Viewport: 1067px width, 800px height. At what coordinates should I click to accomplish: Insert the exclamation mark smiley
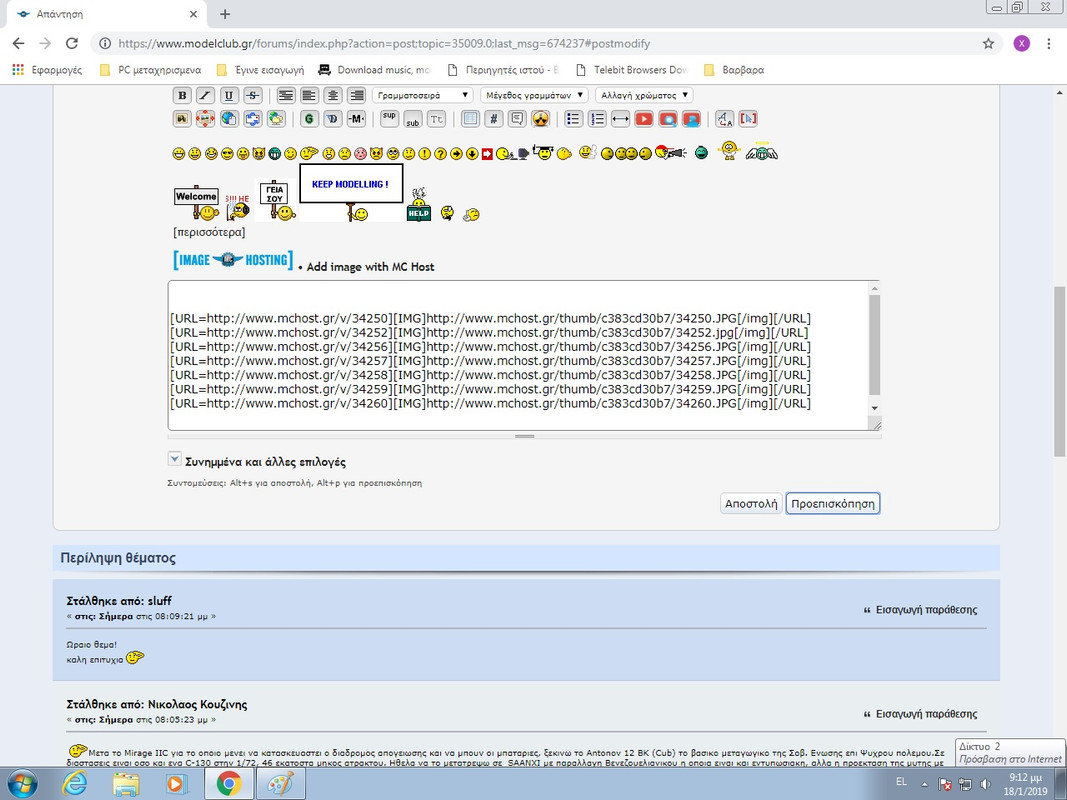425,154
